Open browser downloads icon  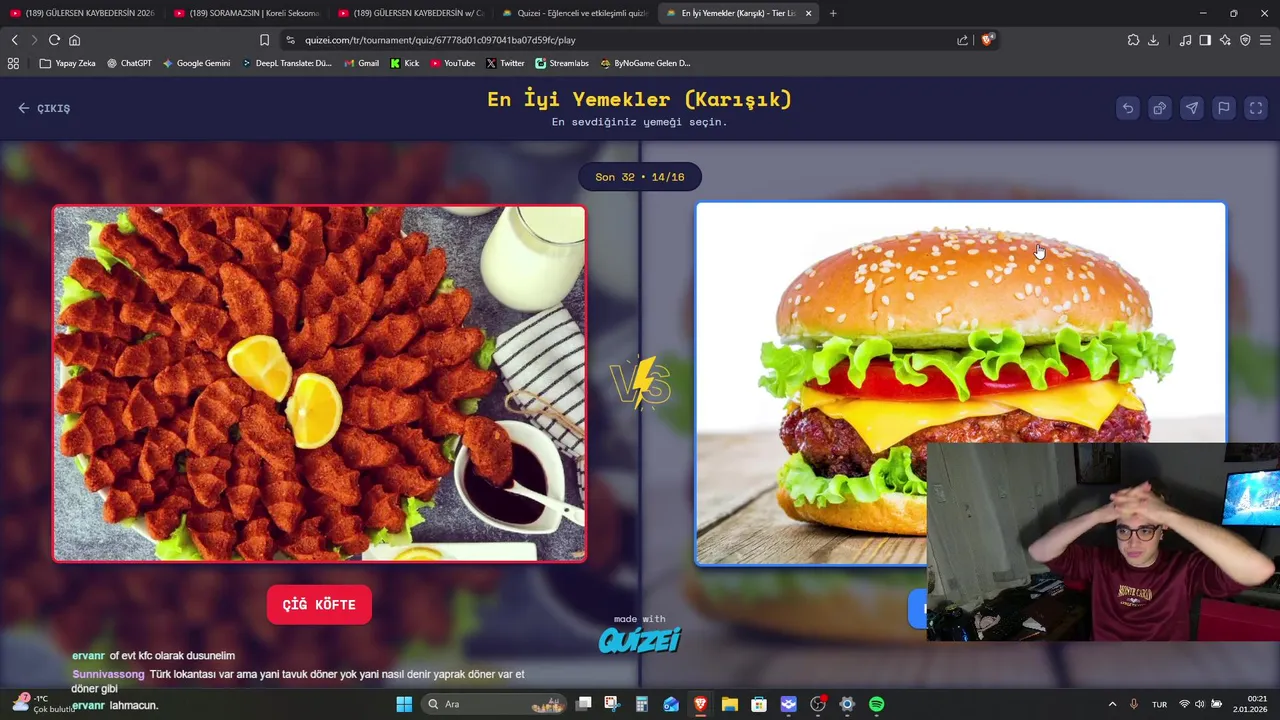[x=1153, y=40]
